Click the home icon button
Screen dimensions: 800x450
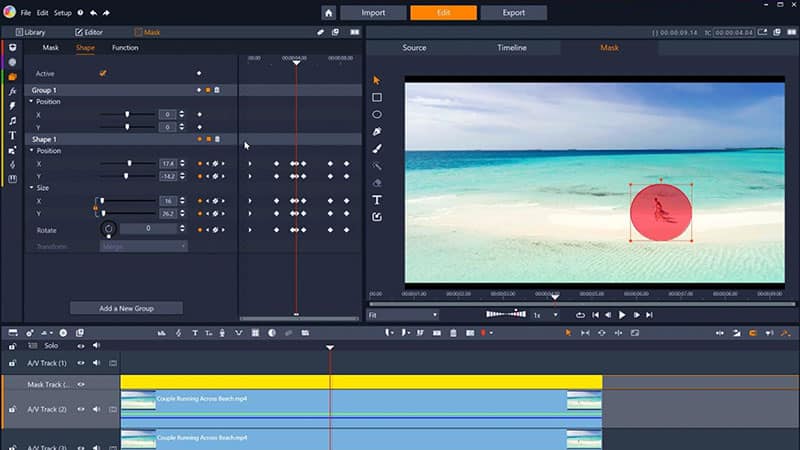[x=329, y=13]
